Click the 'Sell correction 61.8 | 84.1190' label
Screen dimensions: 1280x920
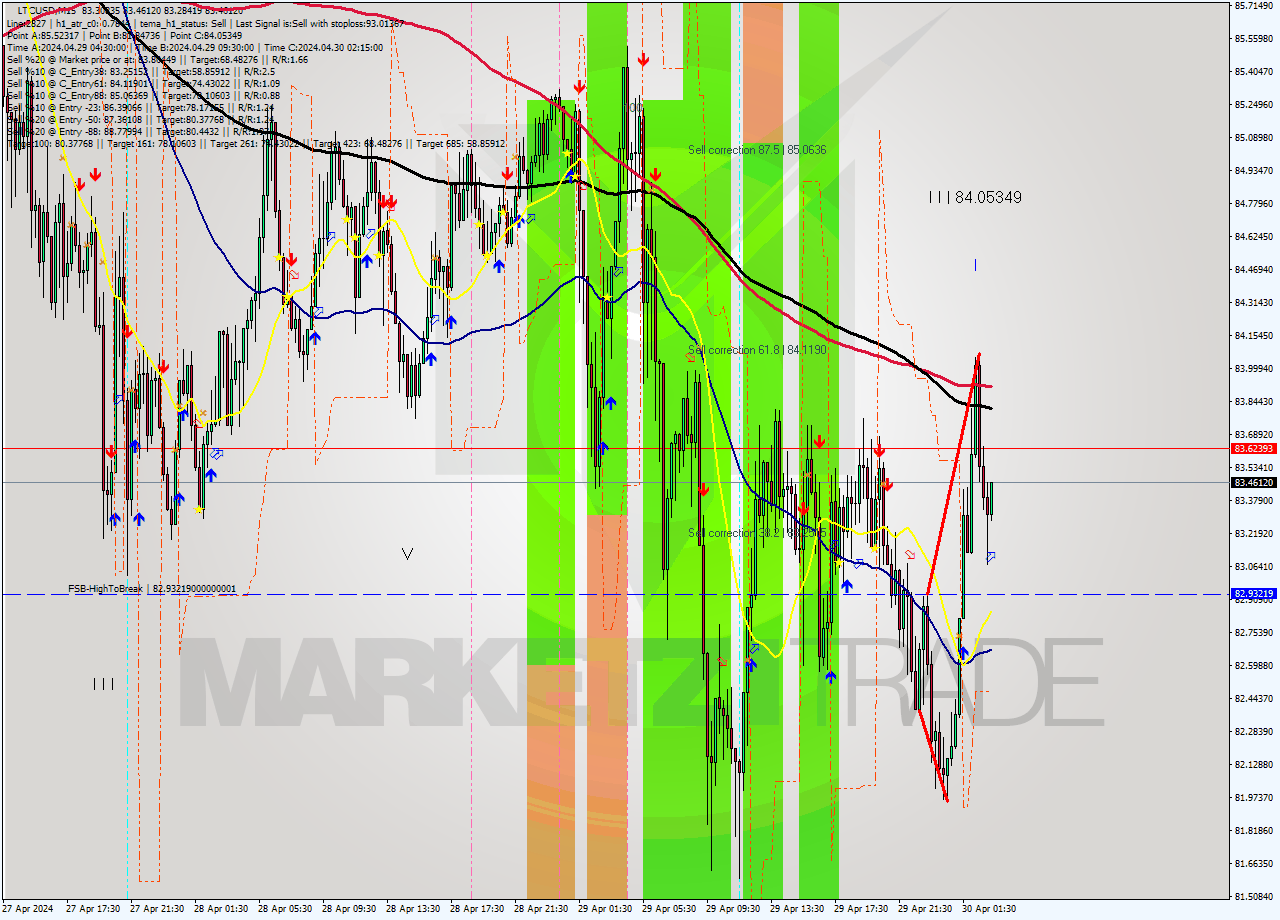[x=757, y=350]
